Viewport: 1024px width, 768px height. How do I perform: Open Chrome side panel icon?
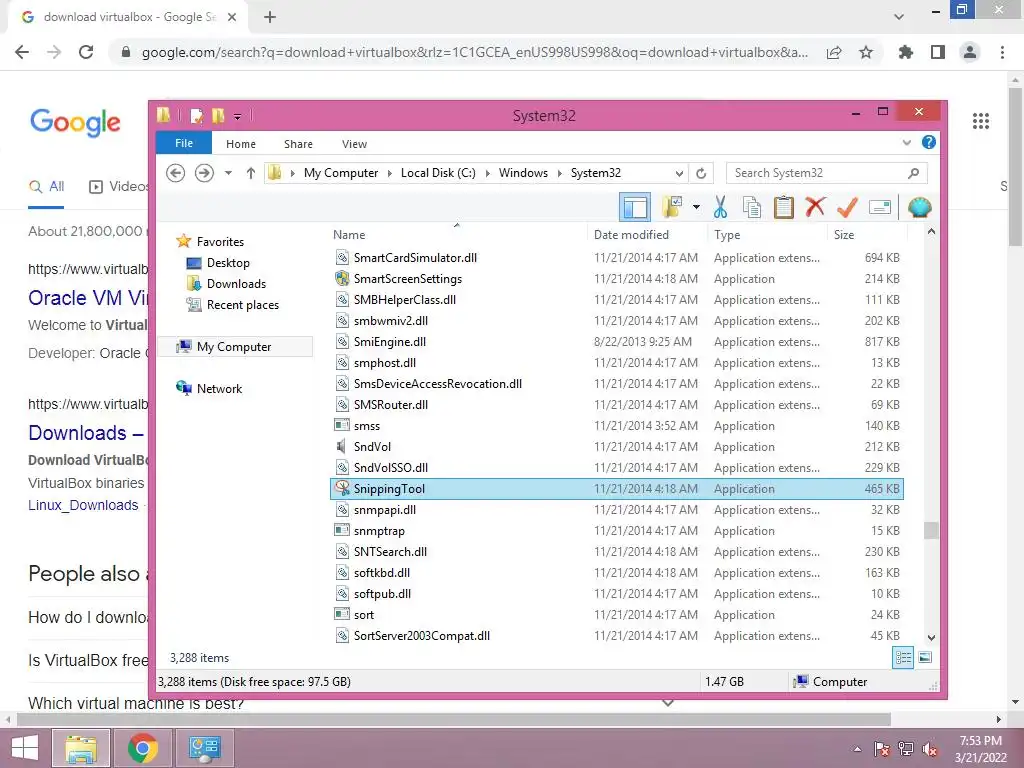(x=937, y=52)
